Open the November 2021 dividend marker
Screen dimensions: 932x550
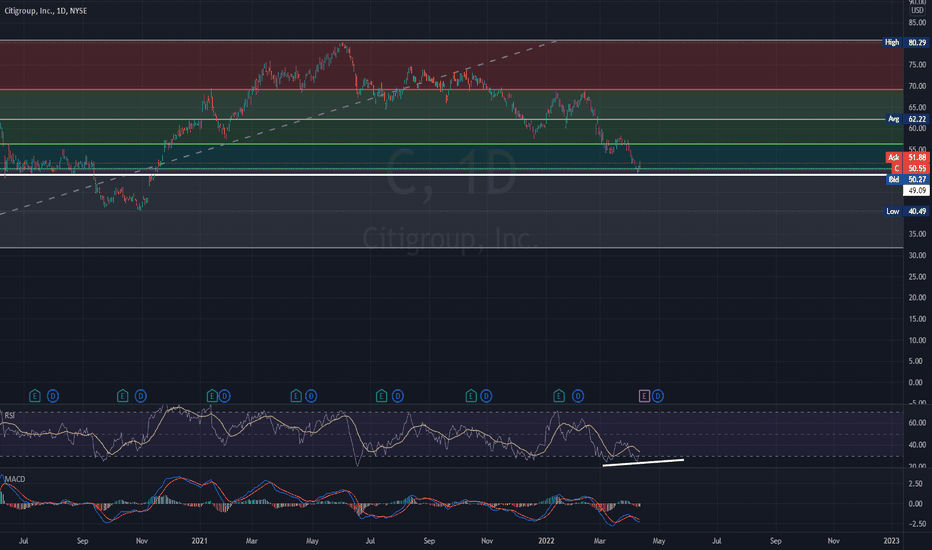(486, 396)
